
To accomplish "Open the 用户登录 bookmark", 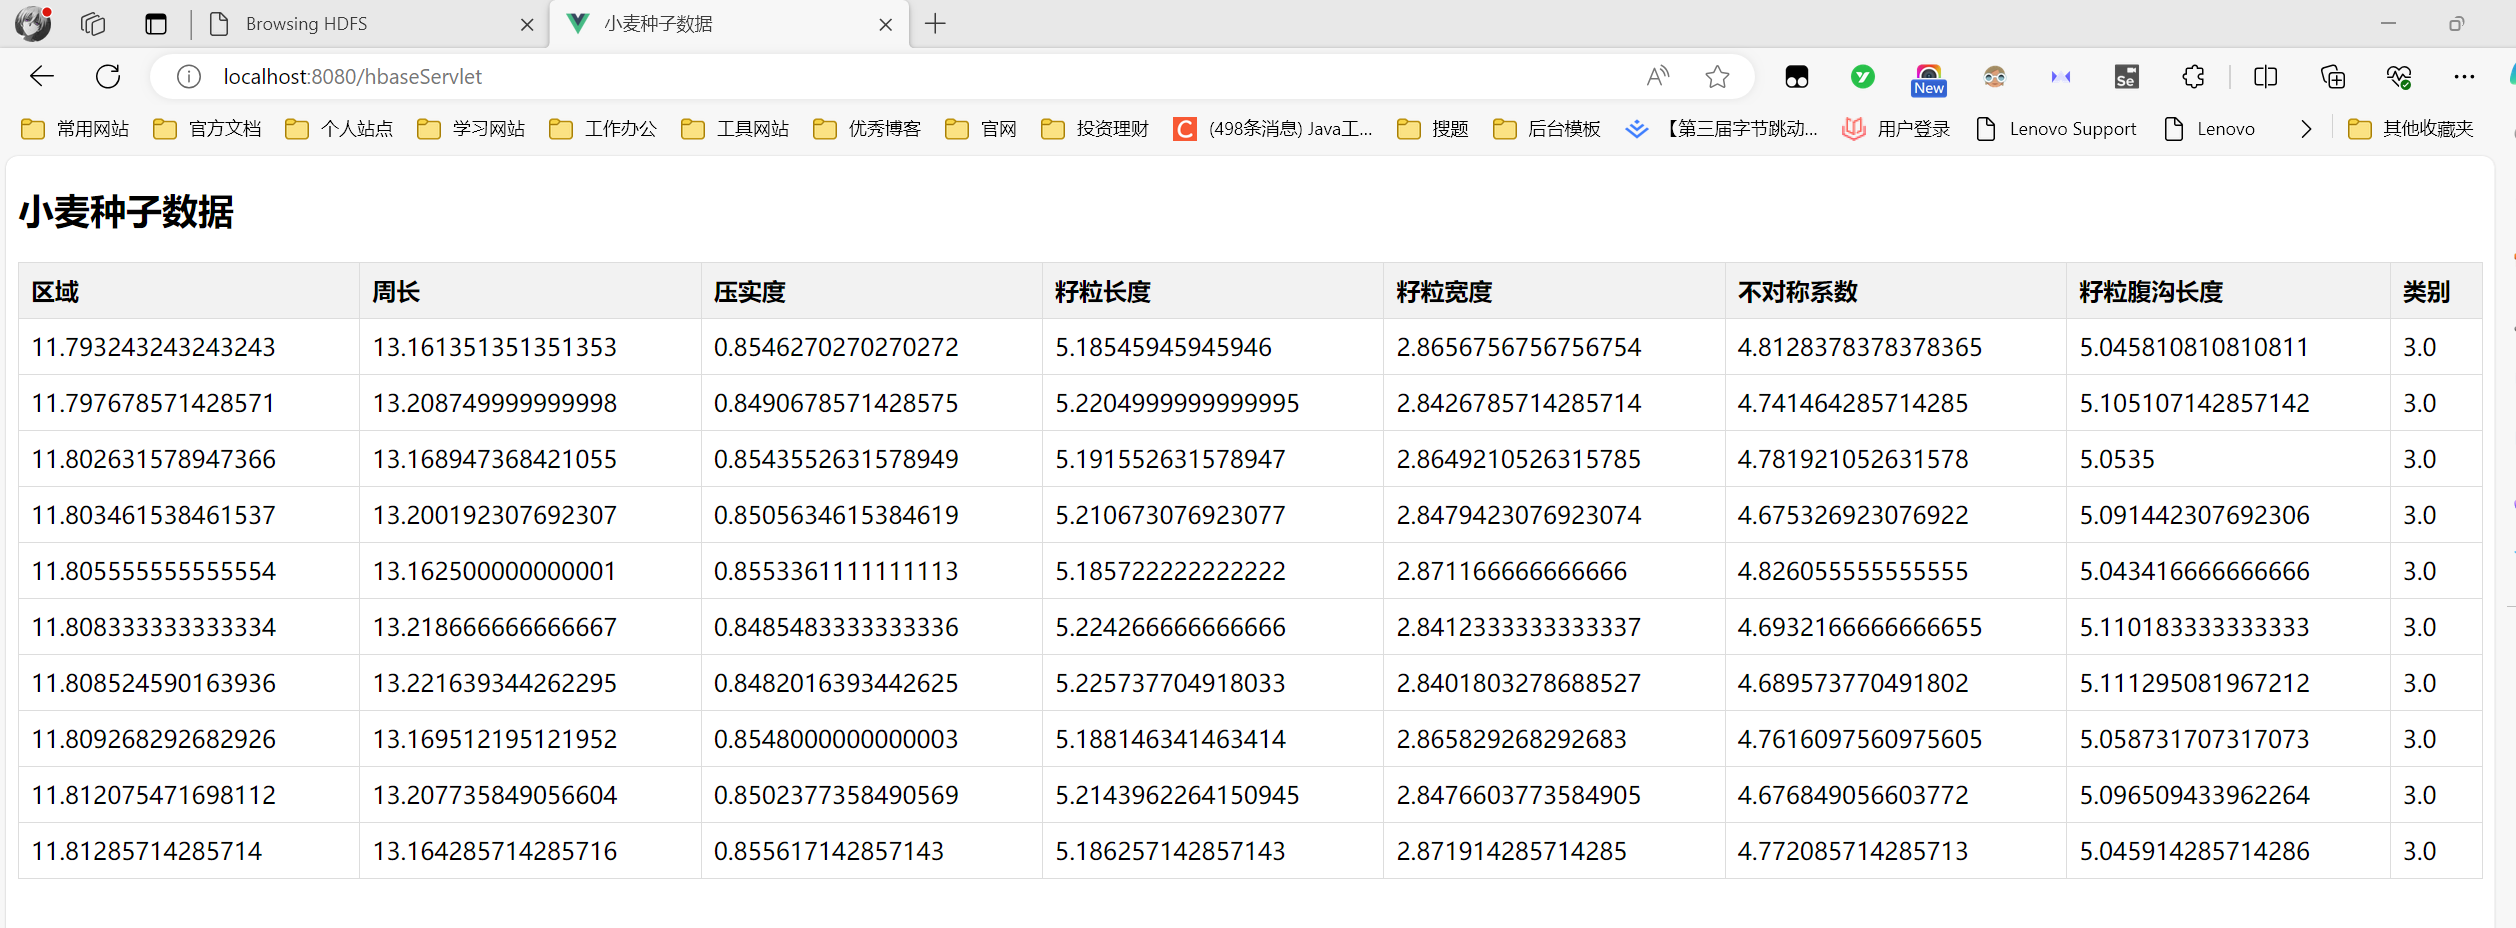I will pos(1896,128).
